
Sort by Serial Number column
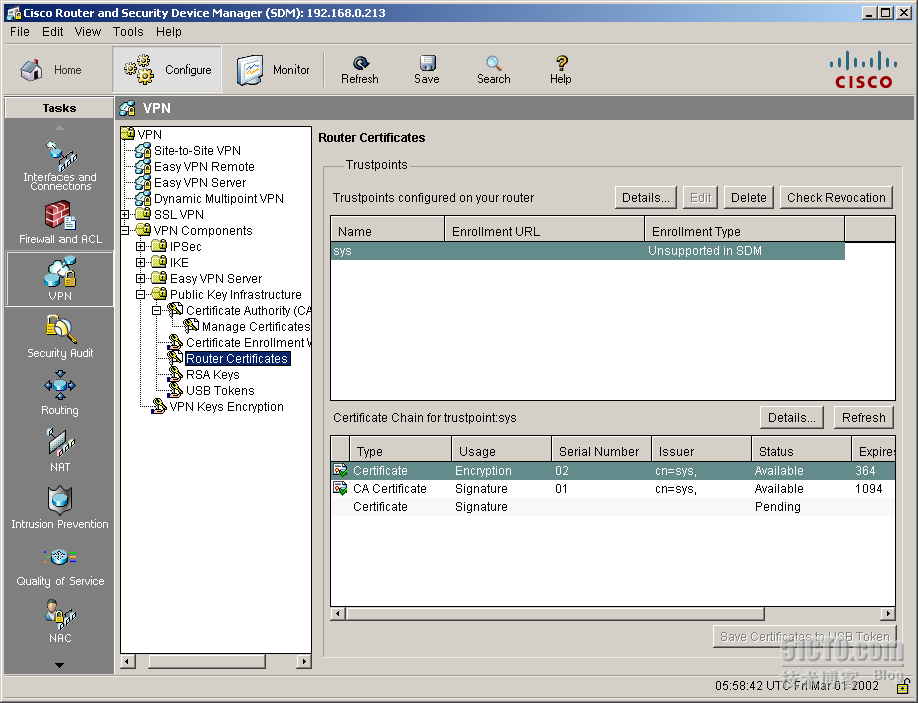pyautogui.click(x=601, y=451)
